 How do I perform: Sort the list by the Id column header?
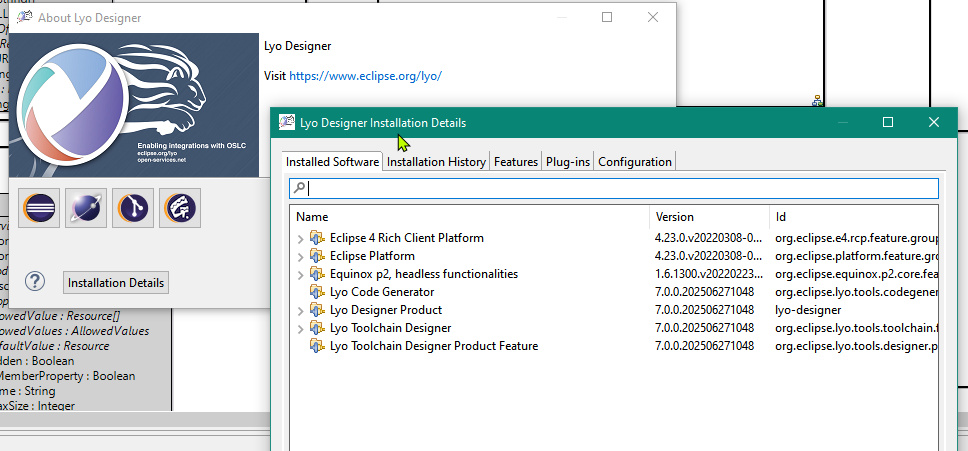coord(854,217)
